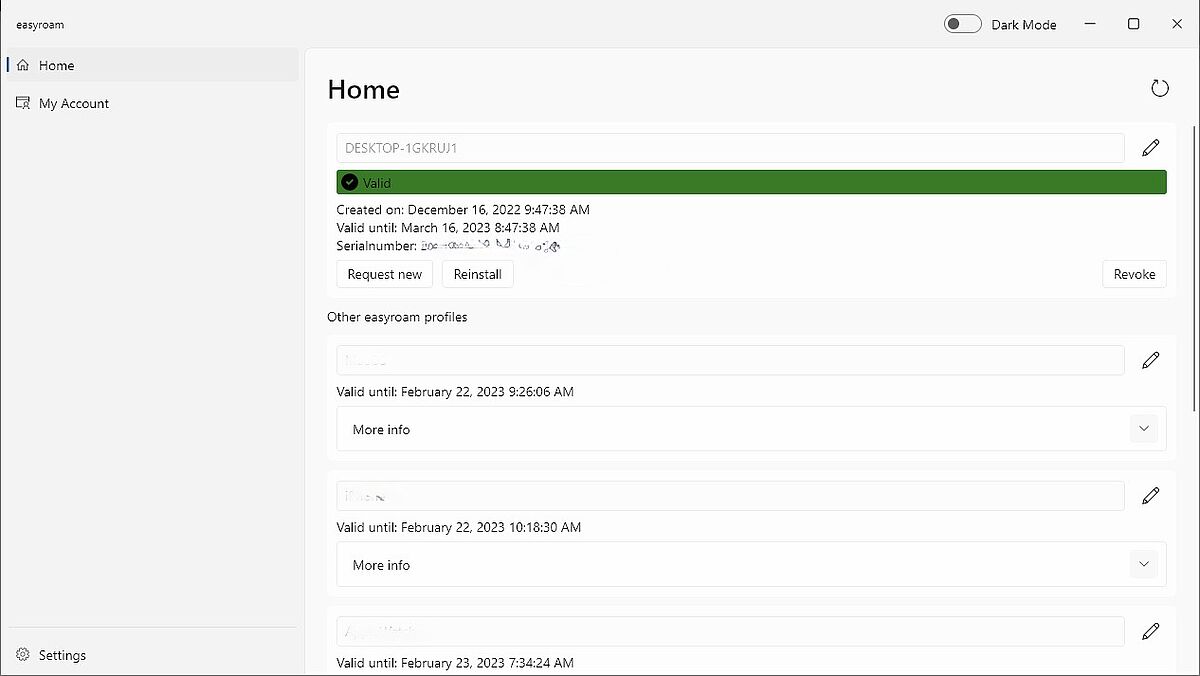Maximize the easyroam window
Image resolution: width=1200 pixels, height=676 pixels.
click(x=1133, y=24)
